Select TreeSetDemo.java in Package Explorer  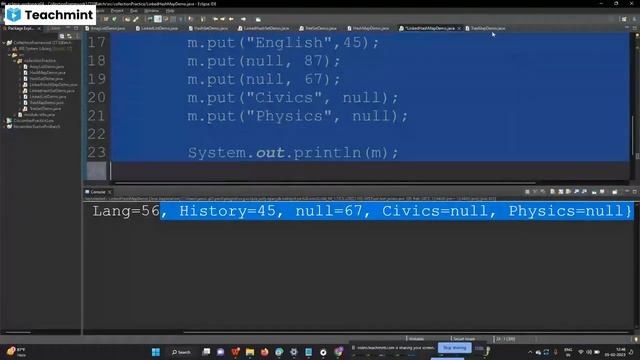(x=42, y=109)
